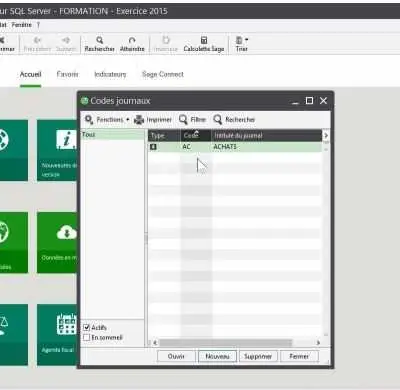Open the ? help menu

coord(38,25)
